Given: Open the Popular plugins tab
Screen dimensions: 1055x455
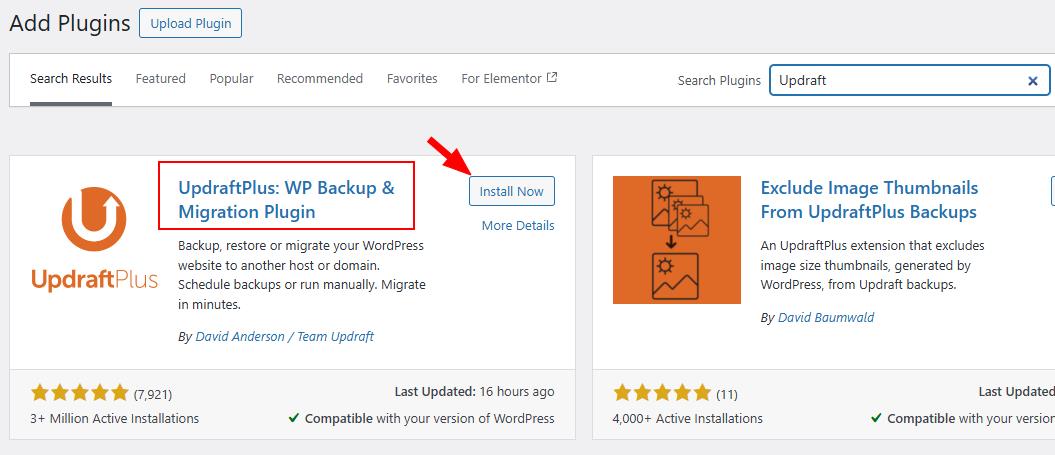Looking at the screenshot, I should coord(231,78).
